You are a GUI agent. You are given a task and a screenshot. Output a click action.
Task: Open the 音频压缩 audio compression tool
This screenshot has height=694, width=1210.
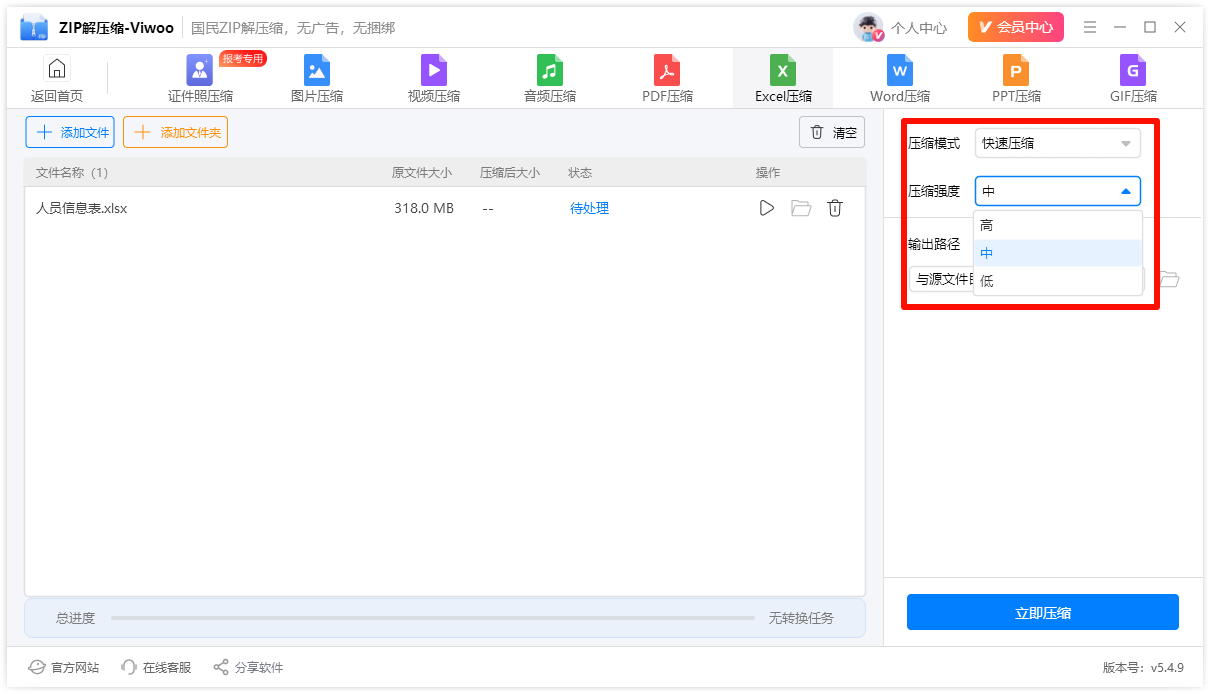pos(550,79)
